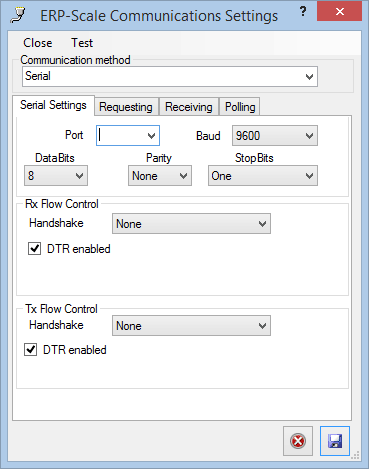The height and width of the screenshot is (469, 369).
Task: Close the dialog with the red X
Action: (x=339, y=12)
